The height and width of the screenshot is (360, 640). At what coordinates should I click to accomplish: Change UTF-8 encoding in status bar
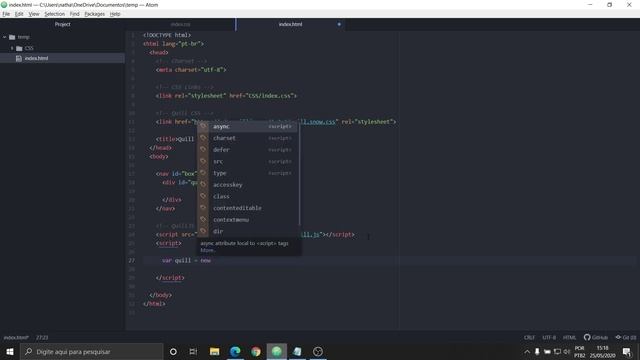[549, 338]
